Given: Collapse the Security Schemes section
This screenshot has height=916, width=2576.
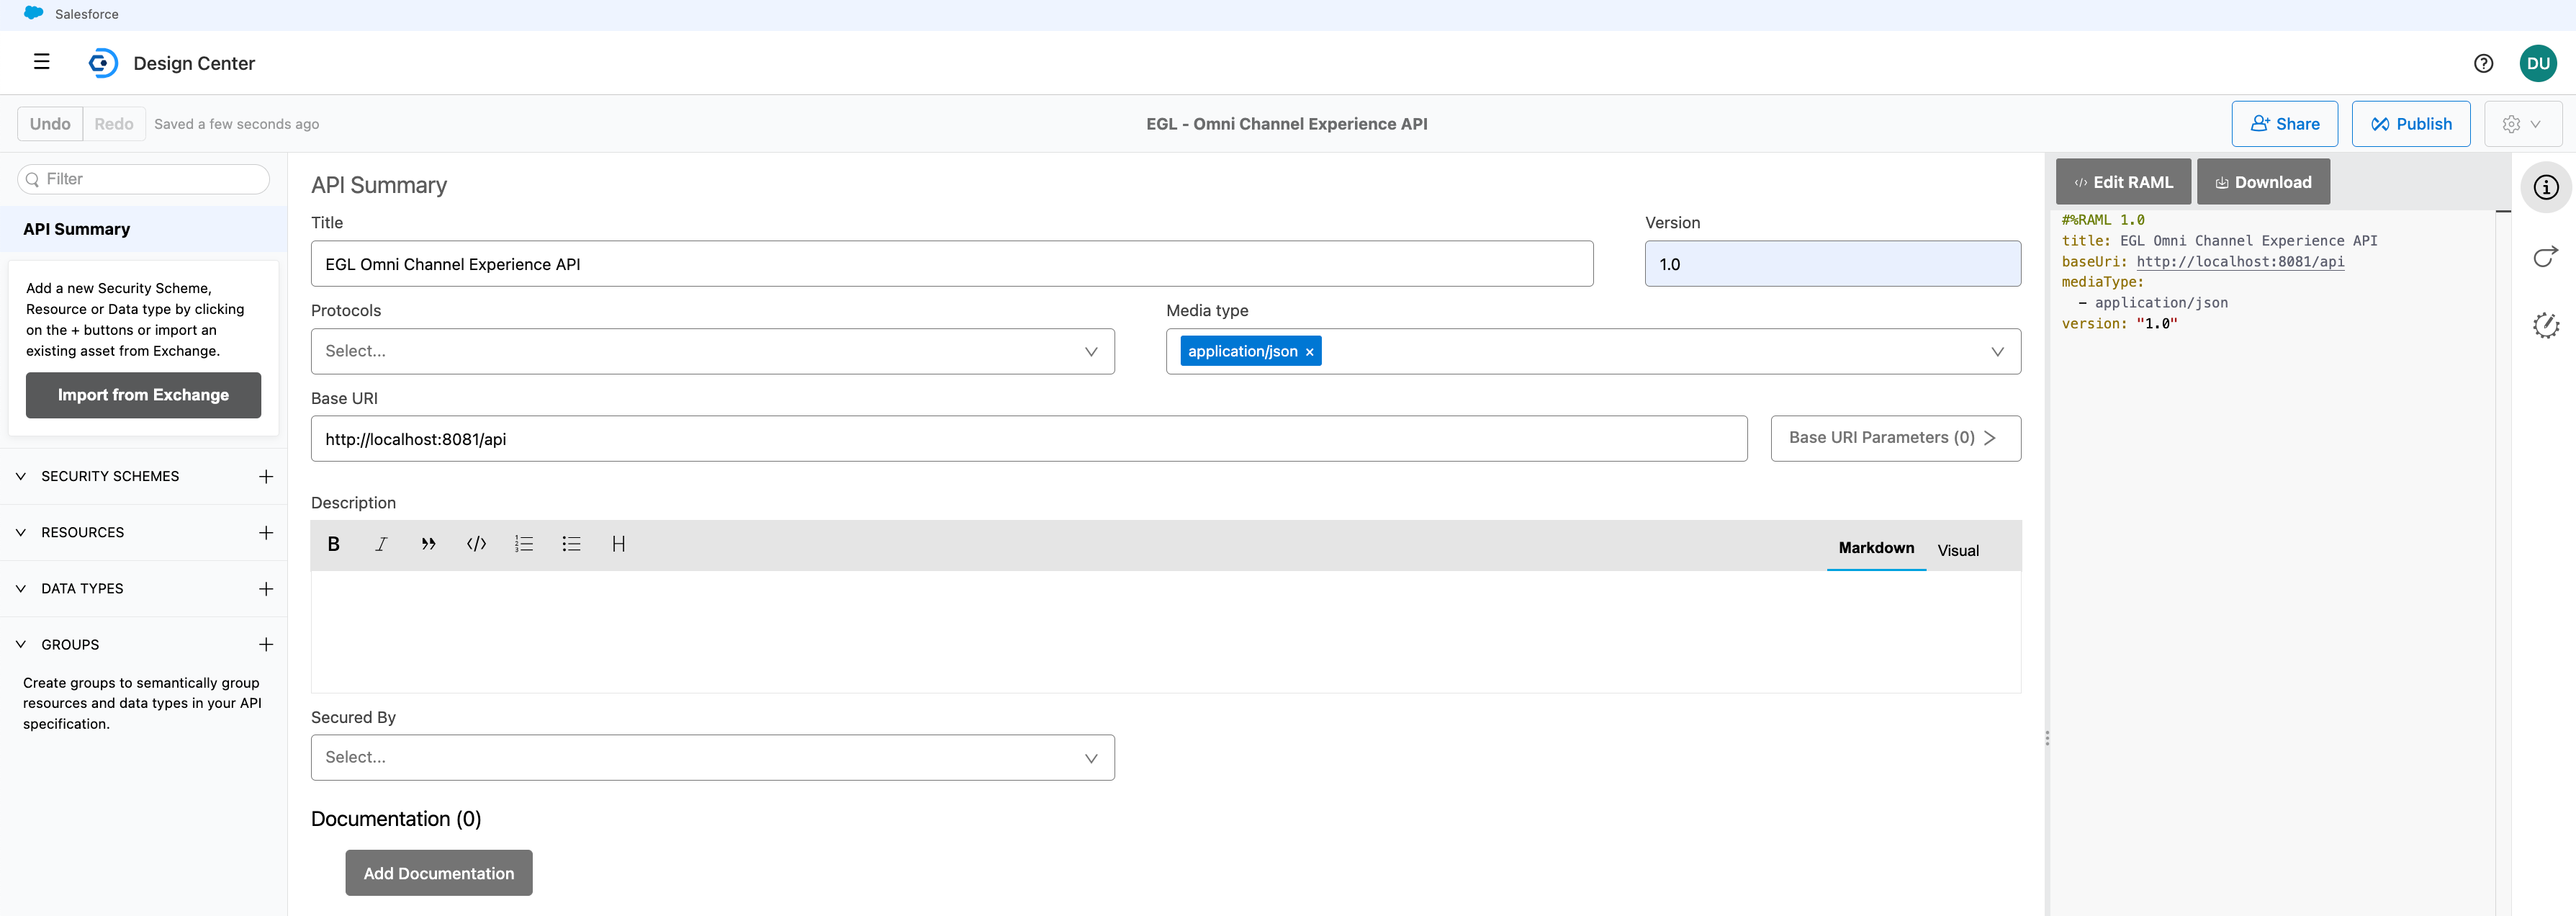Looking at the screenshot, I should point(21,477).
